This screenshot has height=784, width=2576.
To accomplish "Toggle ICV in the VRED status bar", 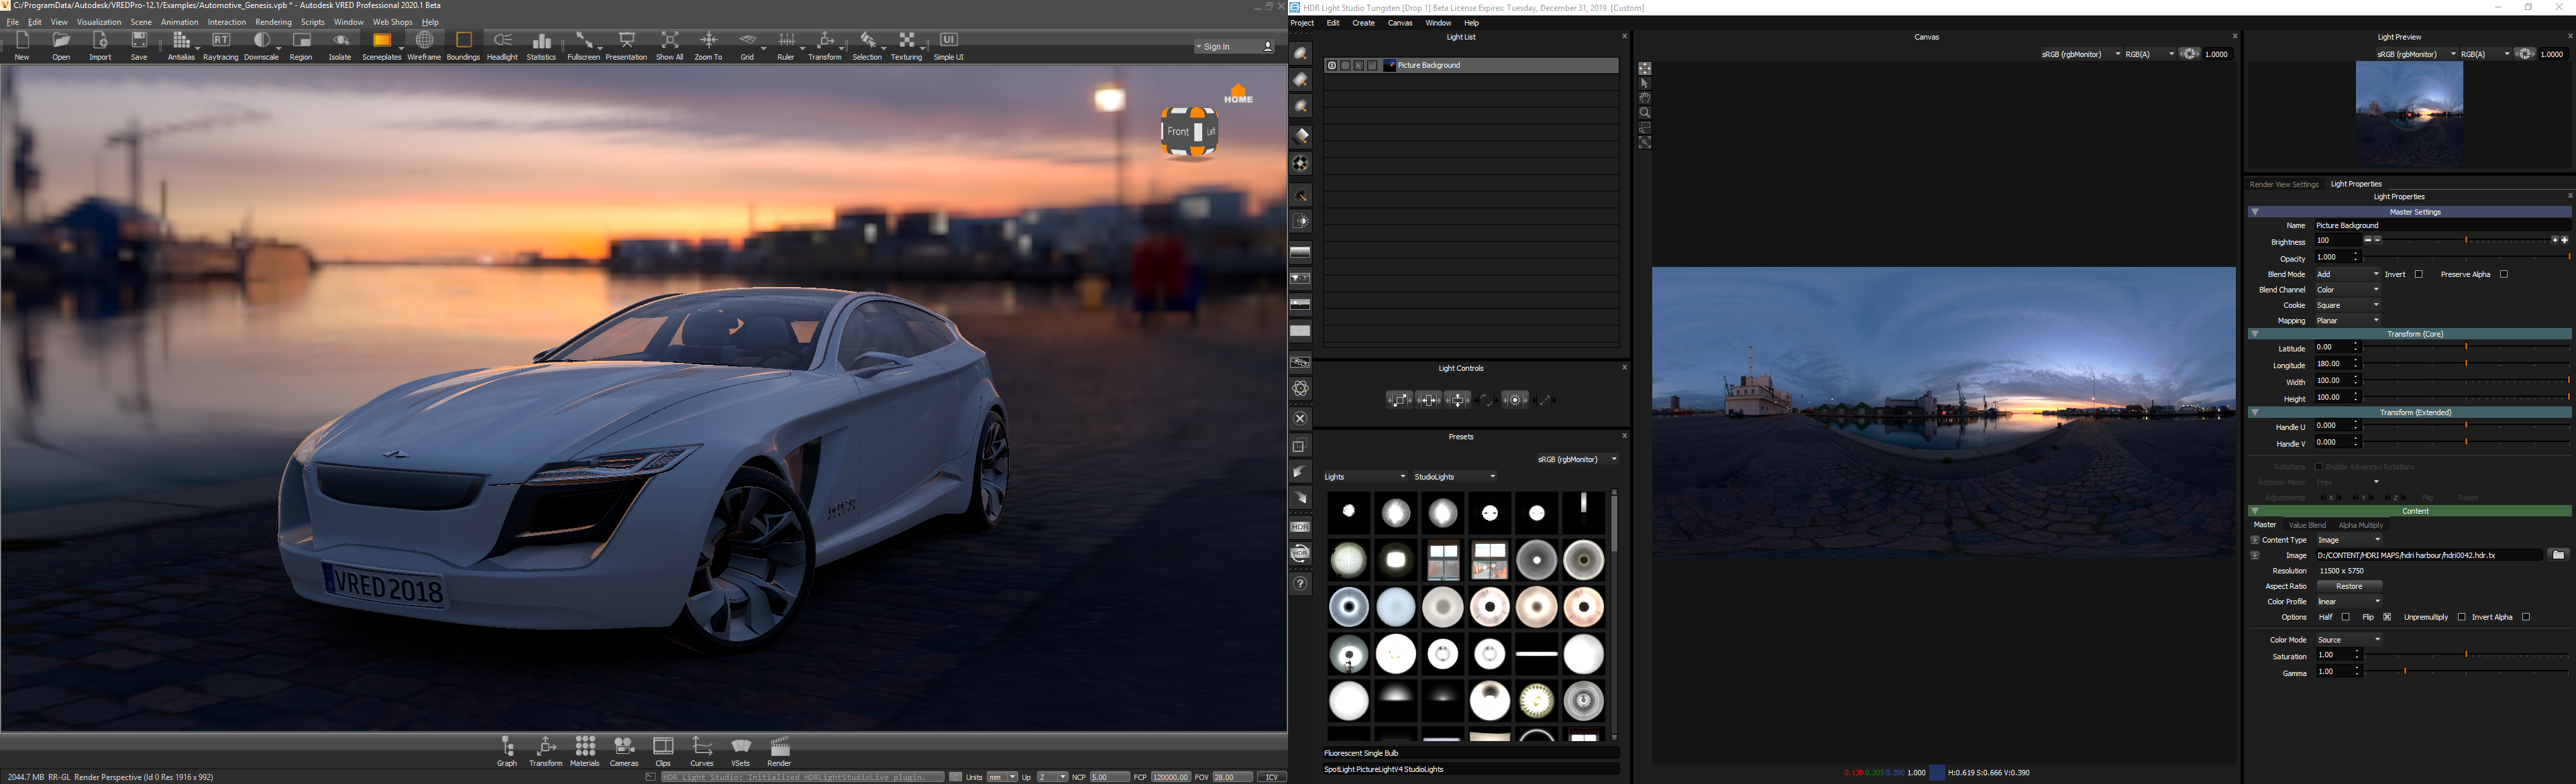I will click(1272, 777).
